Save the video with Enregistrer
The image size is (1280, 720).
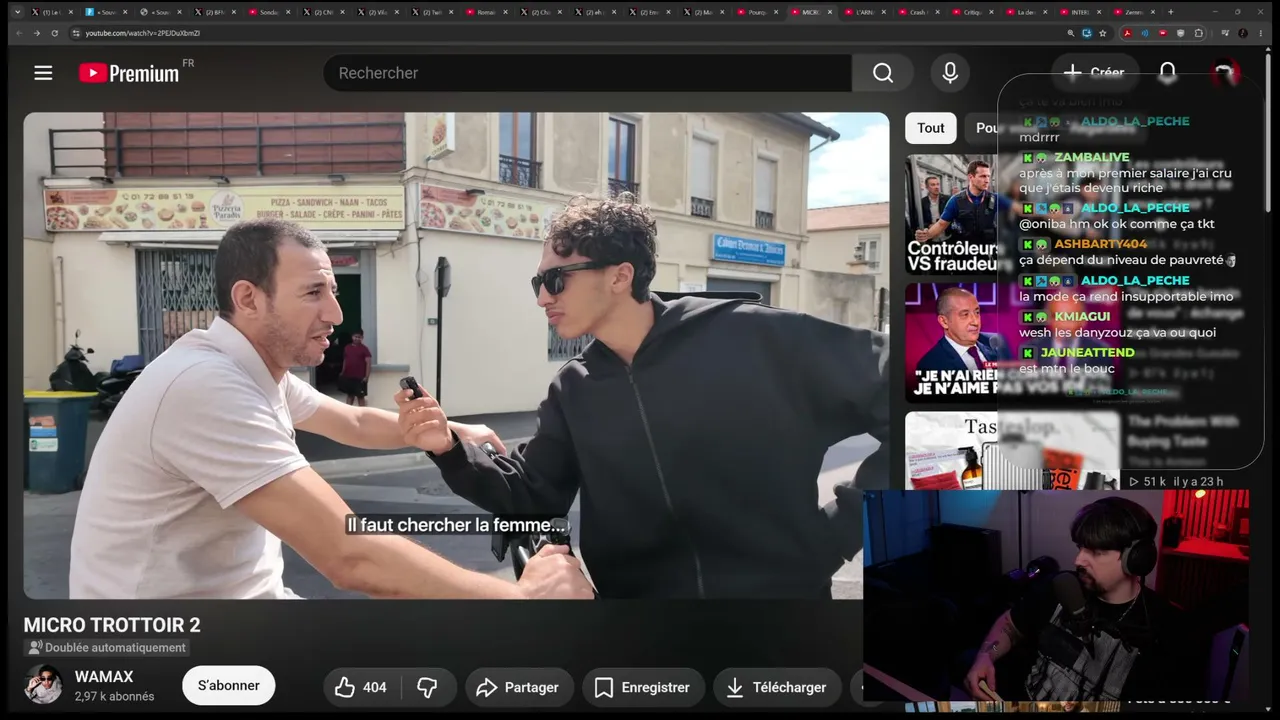click(643, 687)
